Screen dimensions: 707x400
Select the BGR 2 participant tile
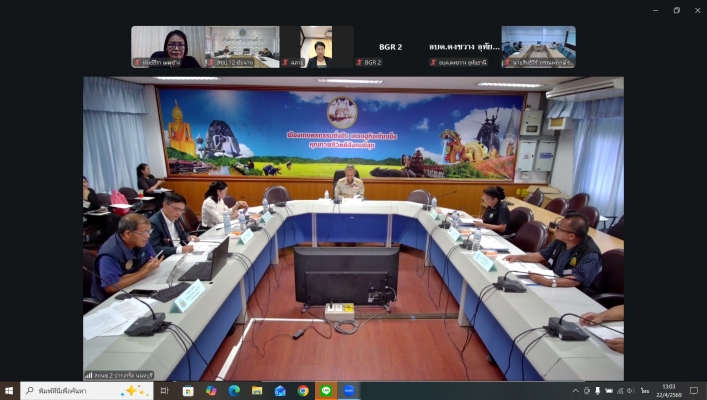point(390,47)
